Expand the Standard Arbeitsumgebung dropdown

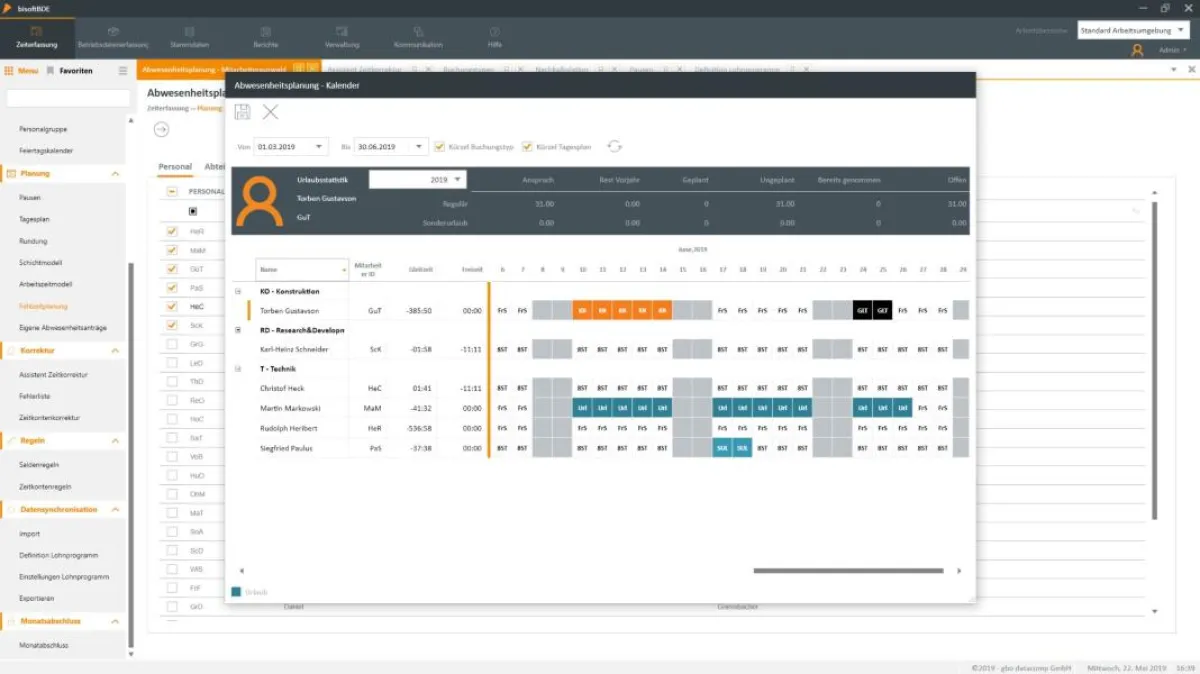pyautogui.click(x=1181, y=30)
